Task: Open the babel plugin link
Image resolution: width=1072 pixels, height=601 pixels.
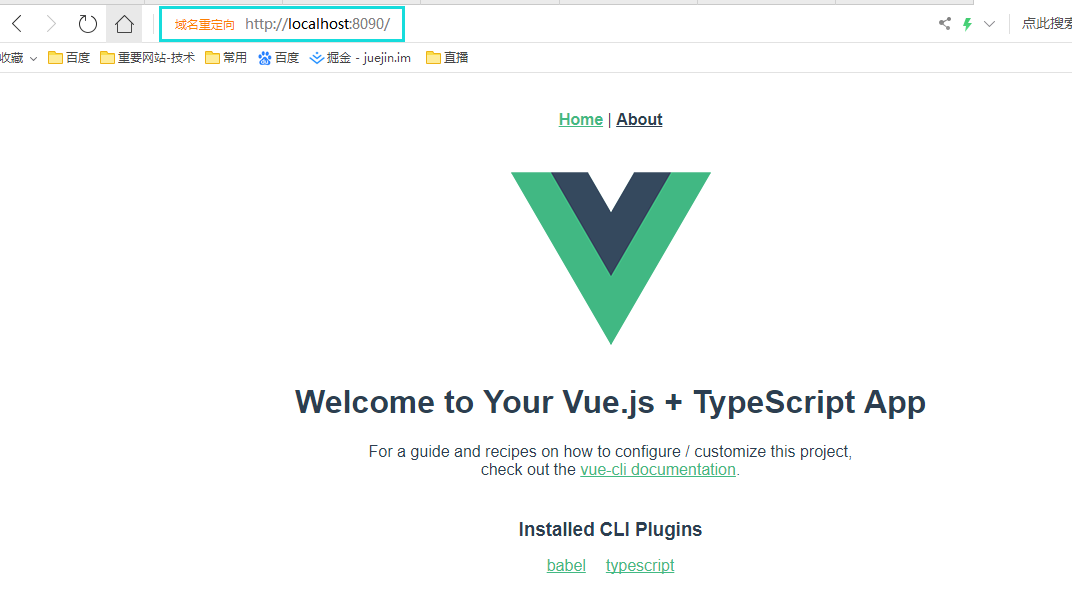Action: 566,565
